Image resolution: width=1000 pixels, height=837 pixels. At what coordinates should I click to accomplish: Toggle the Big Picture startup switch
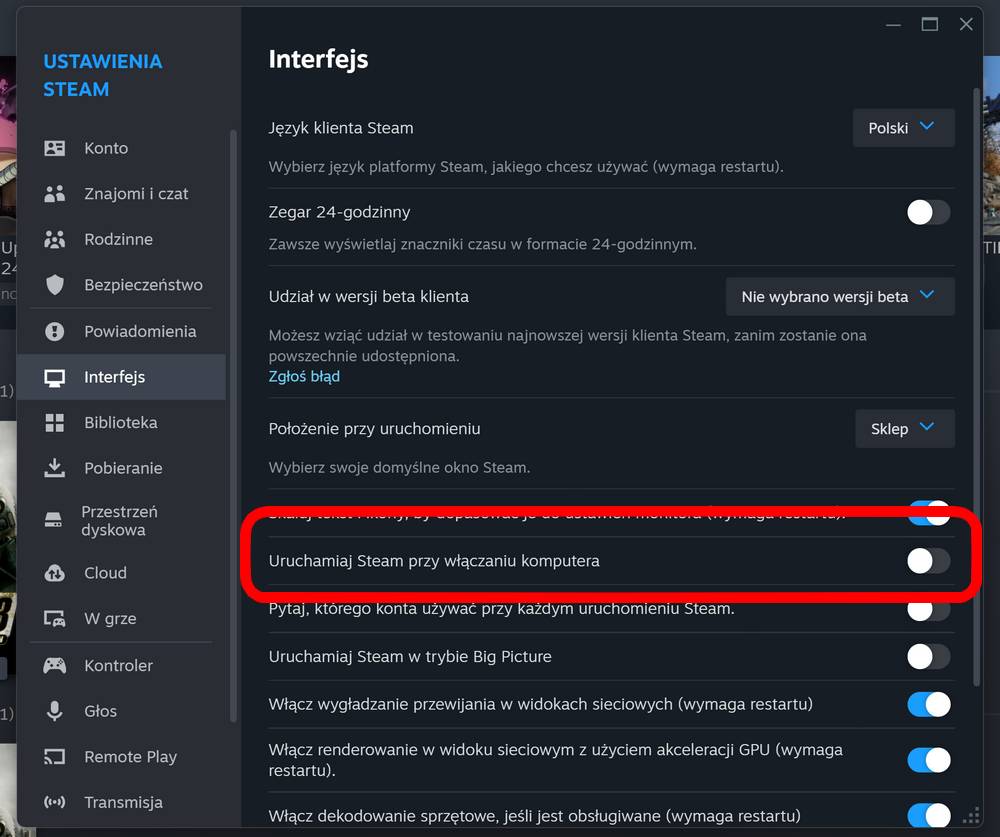tap(929, 656)
